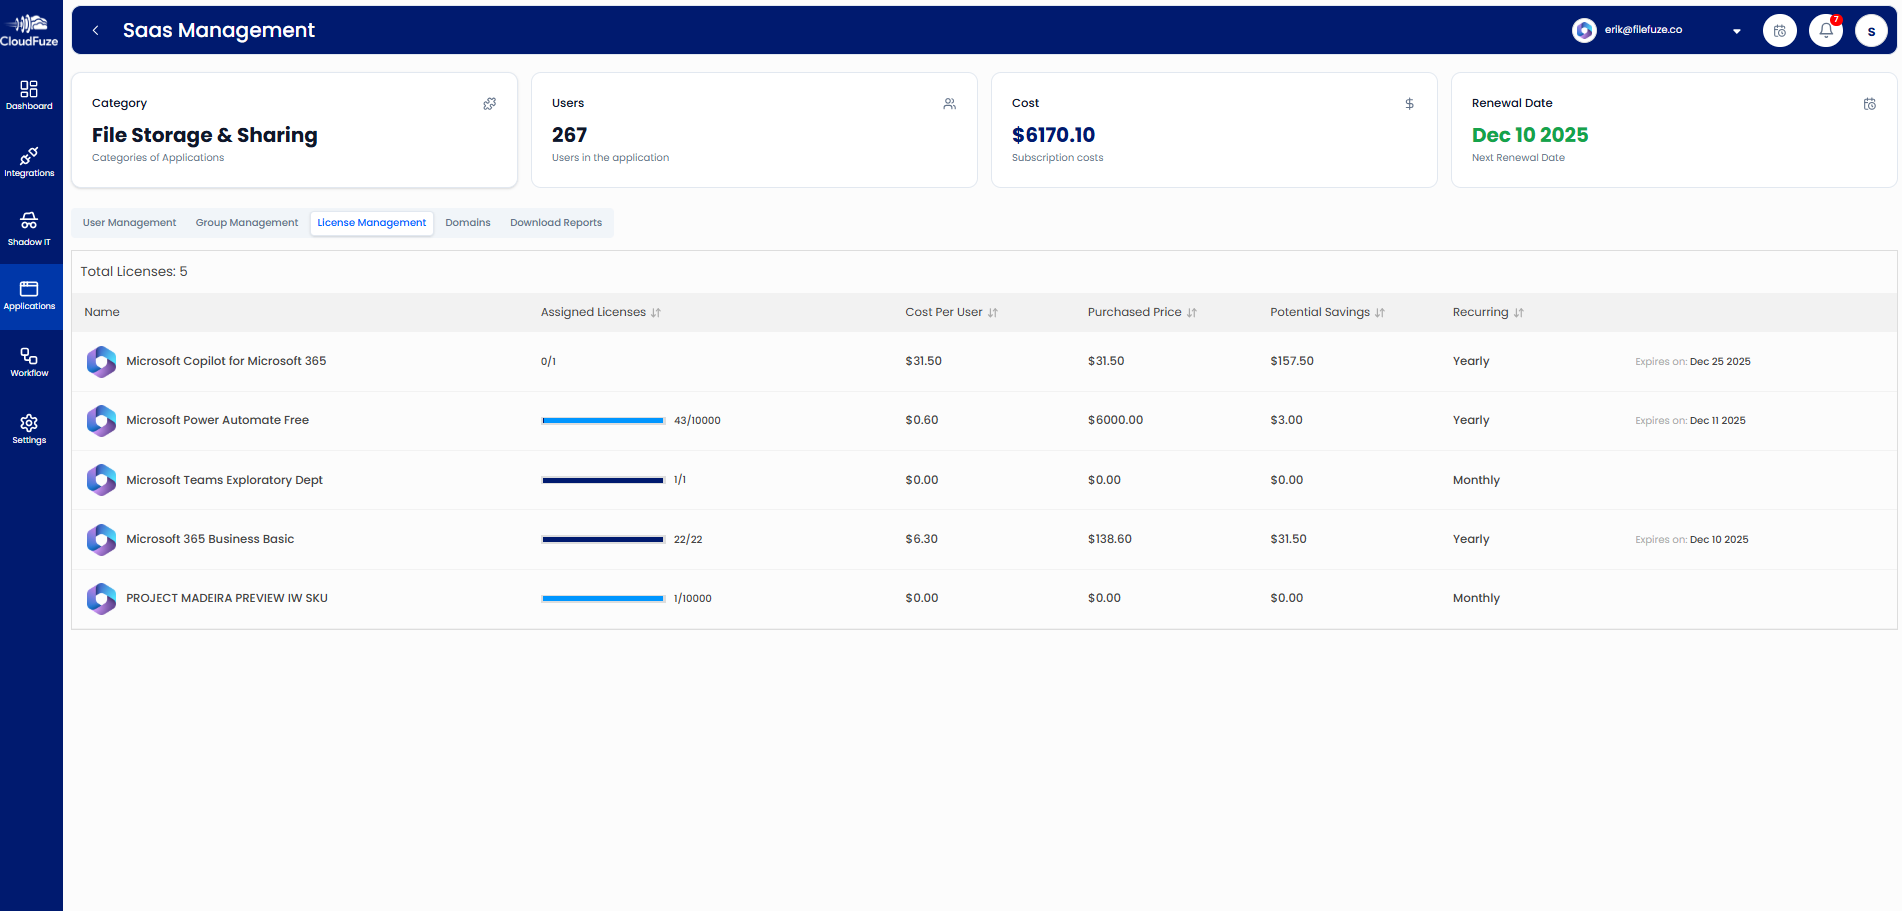Click the calendar schedule icon in the top bar
1902x911 pixels.
tap(1779, 30)
